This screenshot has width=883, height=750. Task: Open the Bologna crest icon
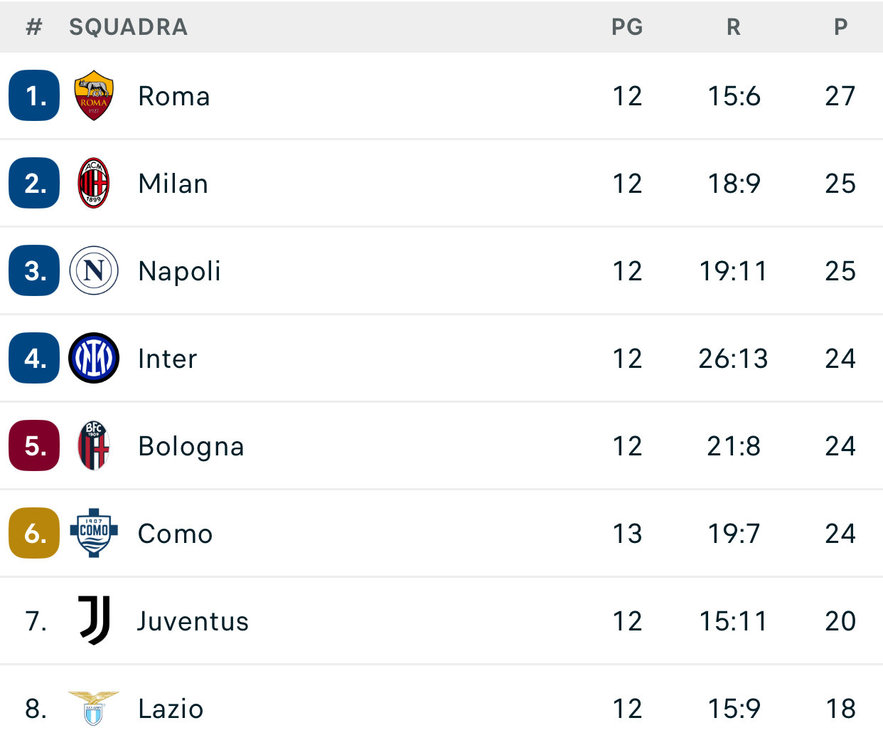[x=94, y=446]
